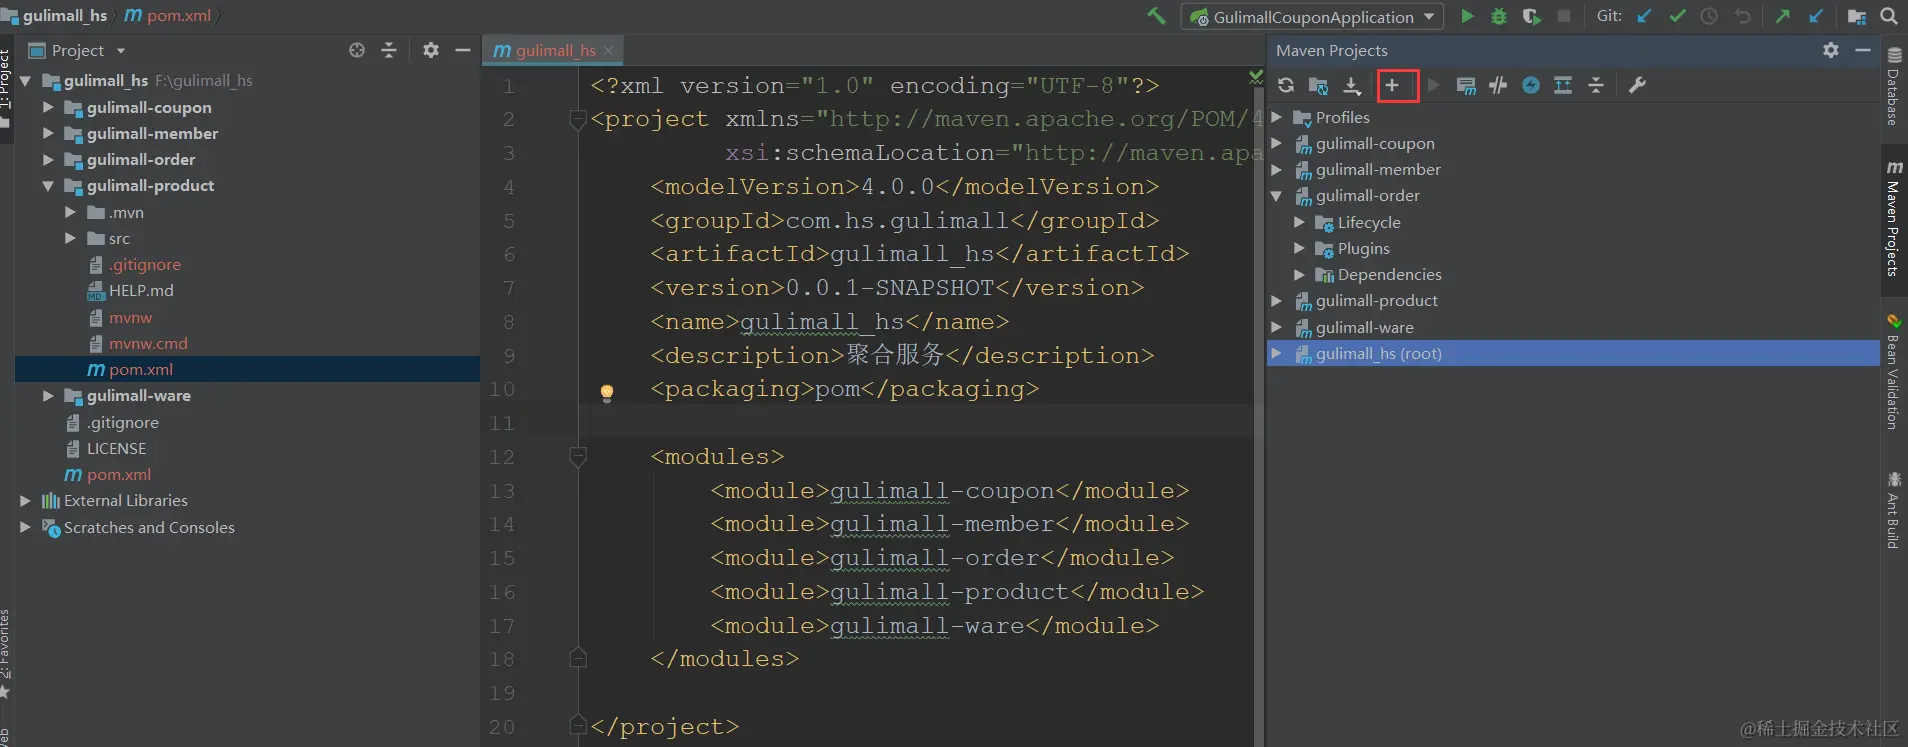The height and width of the screenshot is (747, 1908).
Task: Click the Git update project arrow
Action: (x=1644, y=16)
